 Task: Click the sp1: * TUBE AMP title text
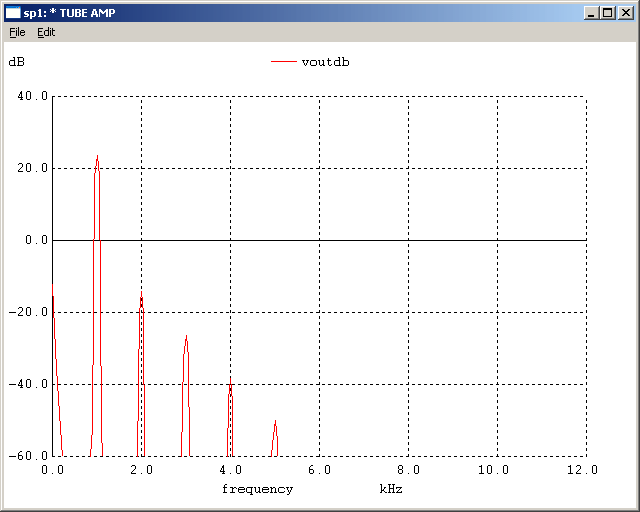point(69,13)
